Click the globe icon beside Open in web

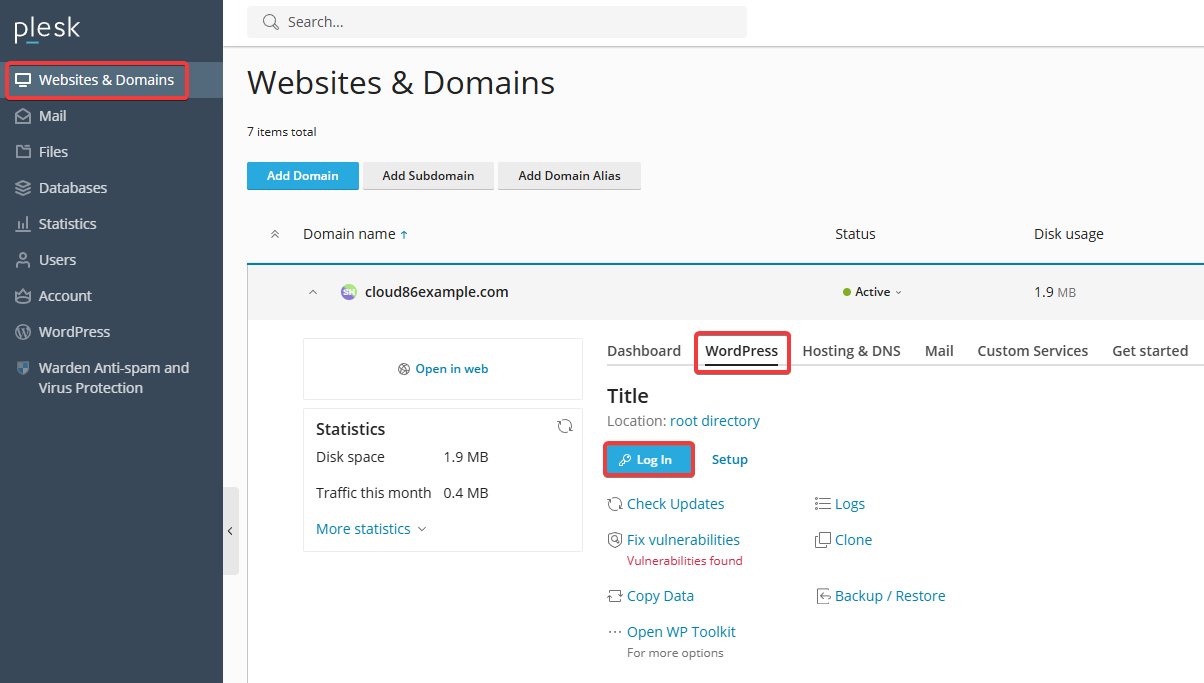point(404,369)
